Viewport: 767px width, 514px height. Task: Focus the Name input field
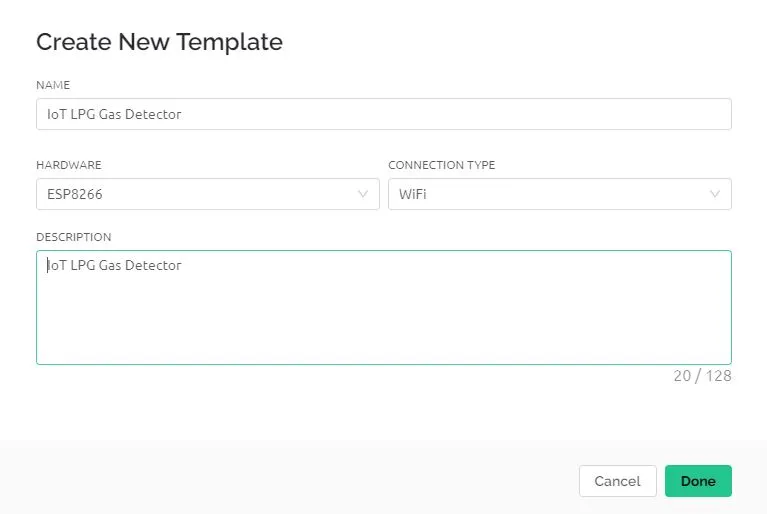tap(384, 114)
